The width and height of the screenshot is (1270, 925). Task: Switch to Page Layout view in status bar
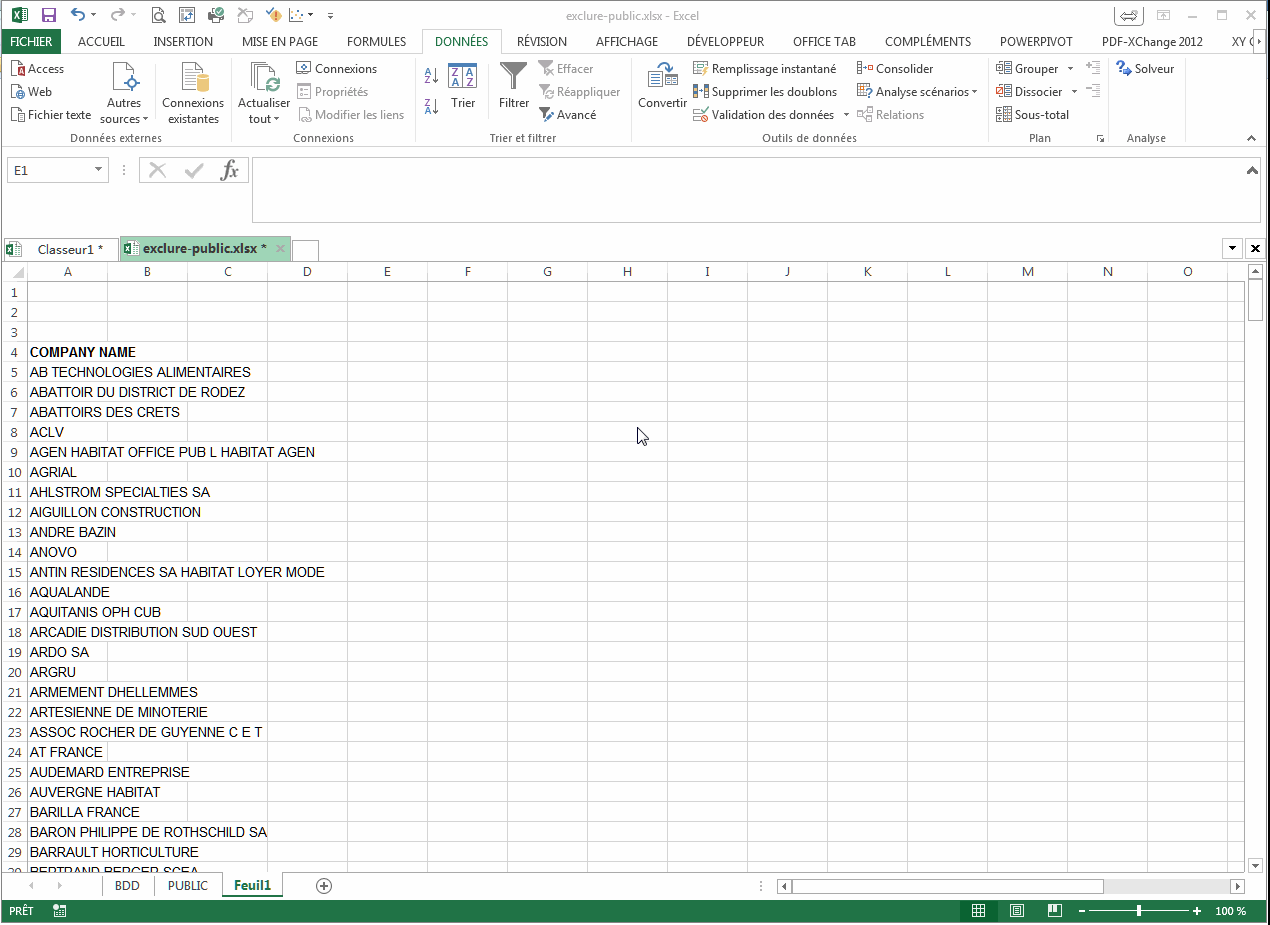(1016, 911)
